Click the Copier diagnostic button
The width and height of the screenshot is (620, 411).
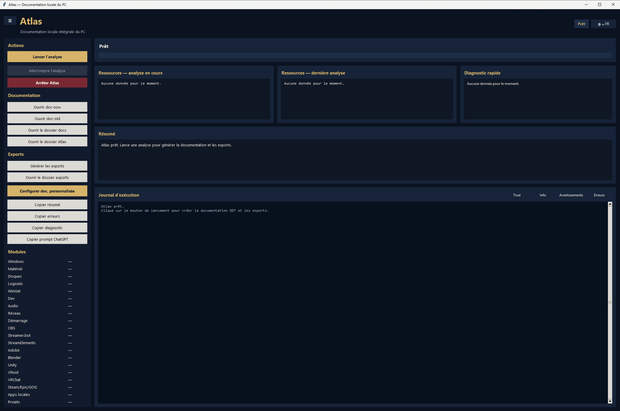(47, 227)
